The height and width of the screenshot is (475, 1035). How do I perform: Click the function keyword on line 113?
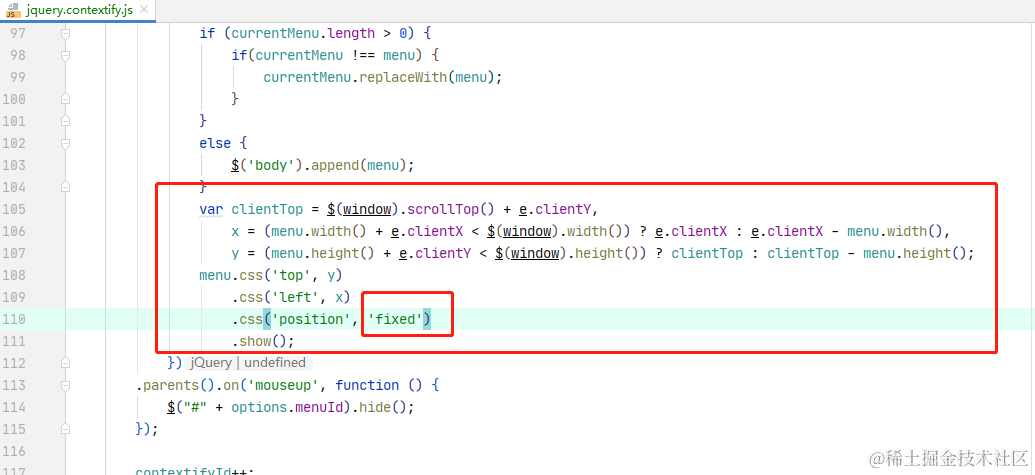point(367,385)
